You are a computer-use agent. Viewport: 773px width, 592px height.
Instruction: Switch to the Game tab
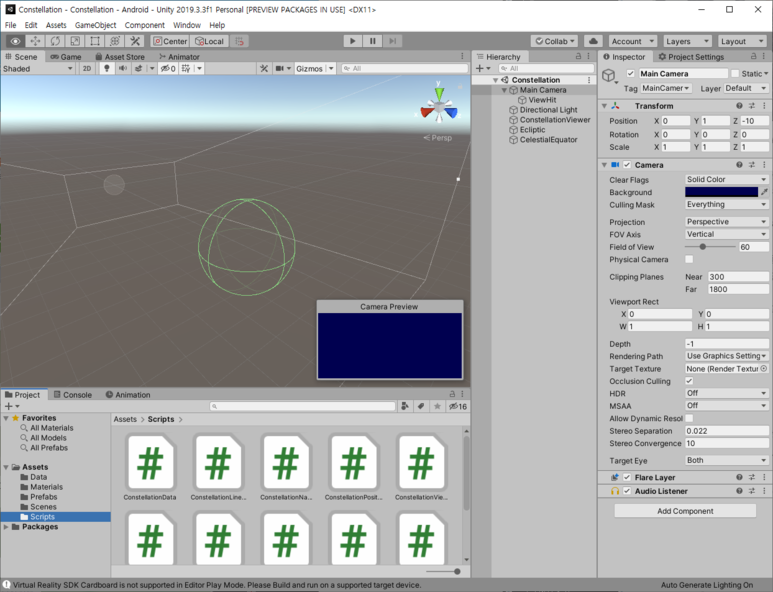[66, 57]
